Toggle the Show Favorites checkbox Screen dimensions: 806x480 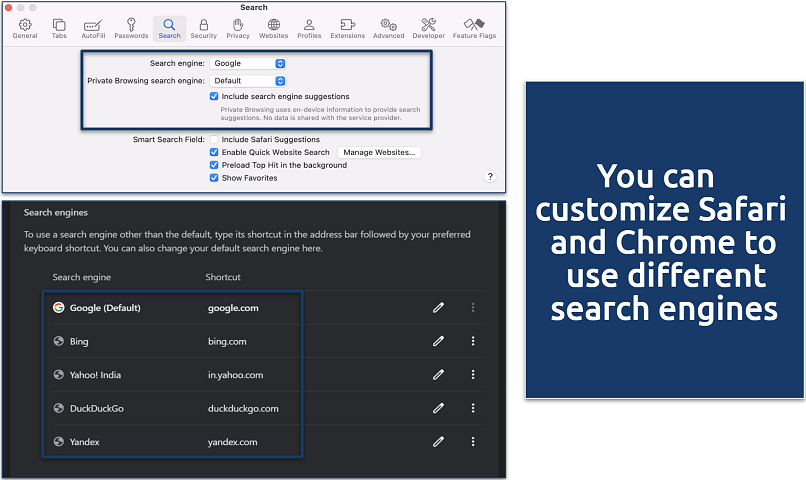(x=214, y=178)
